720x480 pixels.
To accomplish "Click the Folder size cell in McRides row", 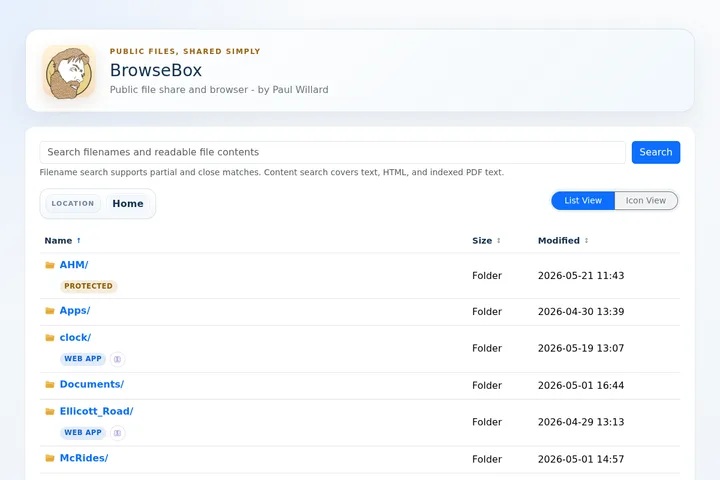I will pyautogui.click(x=487, y=459).
